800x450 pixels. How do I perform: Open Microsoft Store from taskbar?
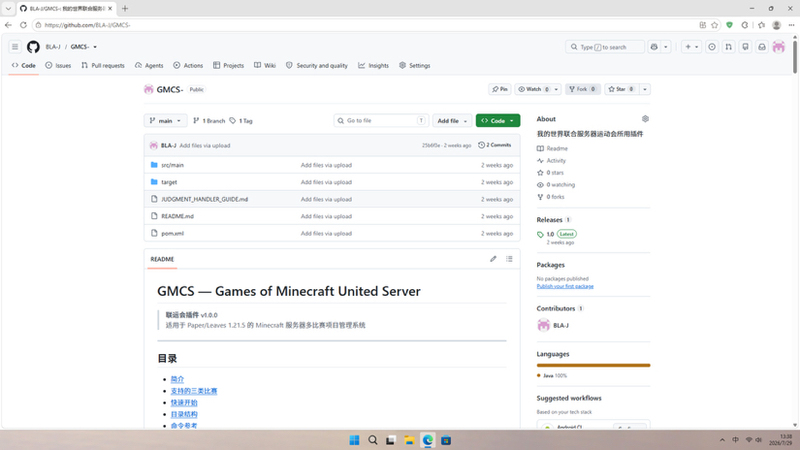pos(446,440)
